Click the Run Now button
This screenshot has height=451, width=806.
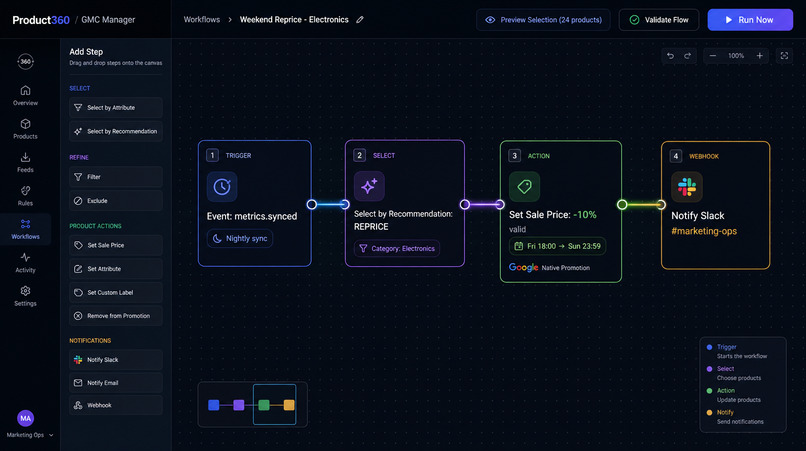pos(750,20)
